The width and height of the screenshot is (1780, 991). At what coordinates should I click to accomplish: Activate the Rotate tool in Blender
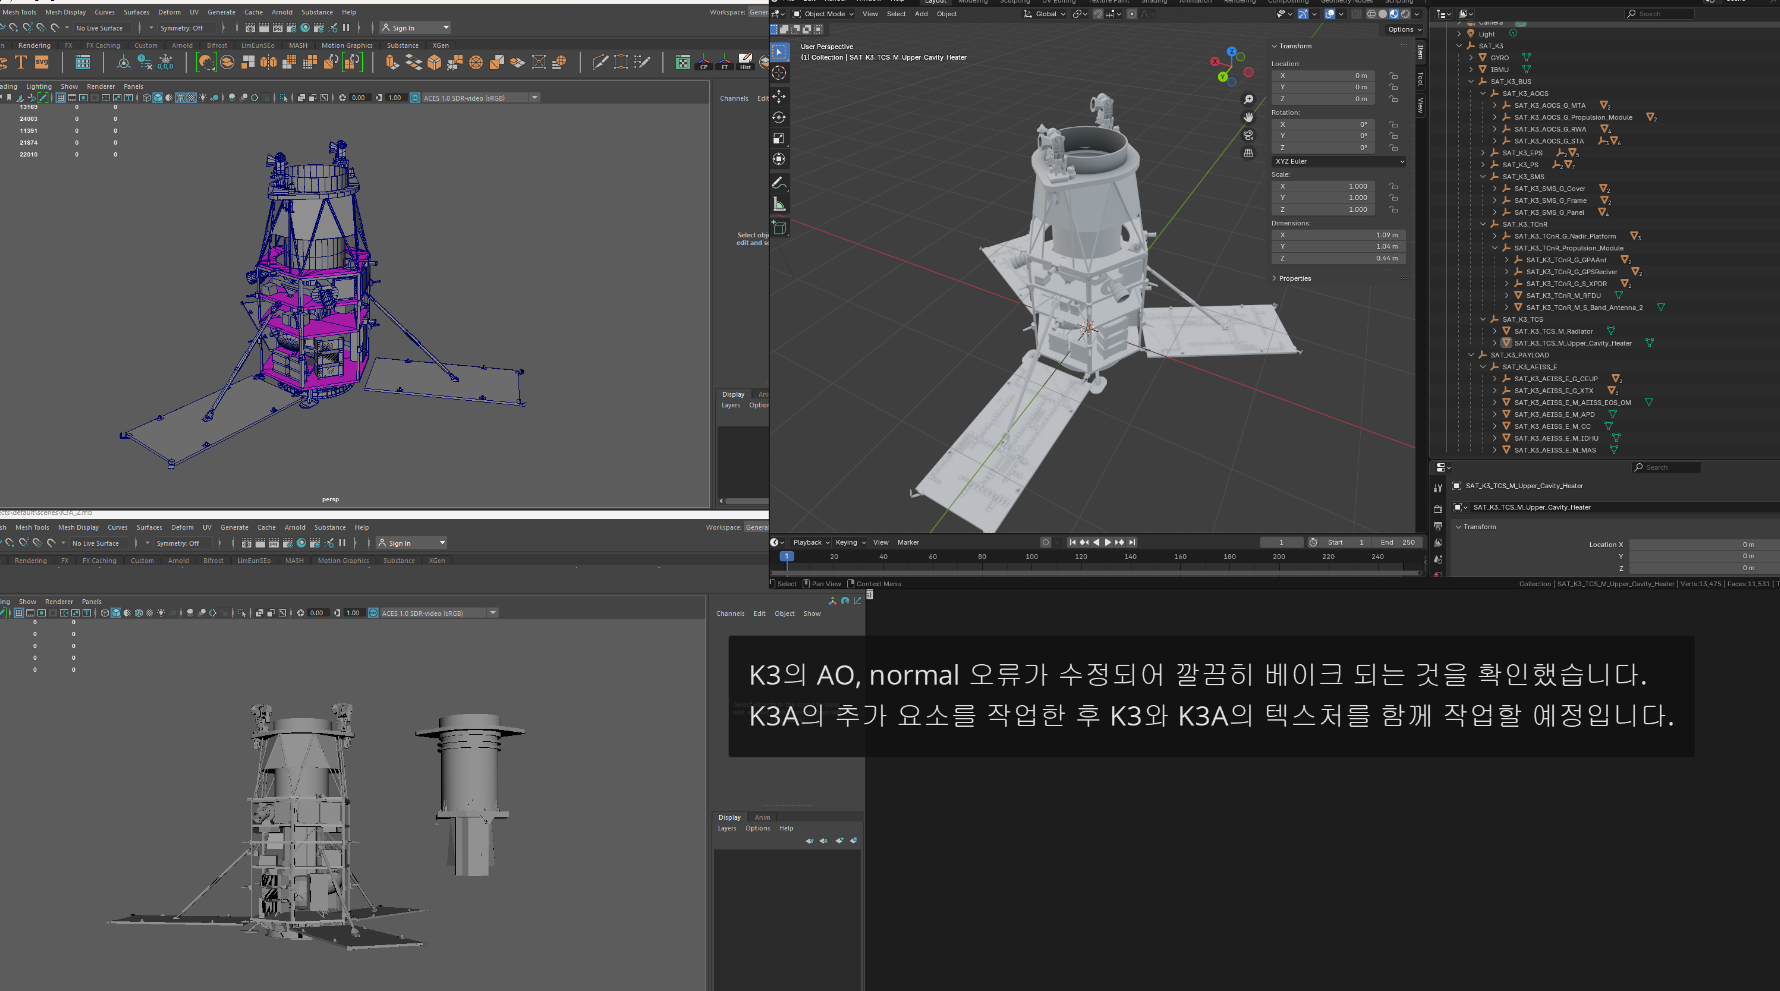(x=779, y=117)
